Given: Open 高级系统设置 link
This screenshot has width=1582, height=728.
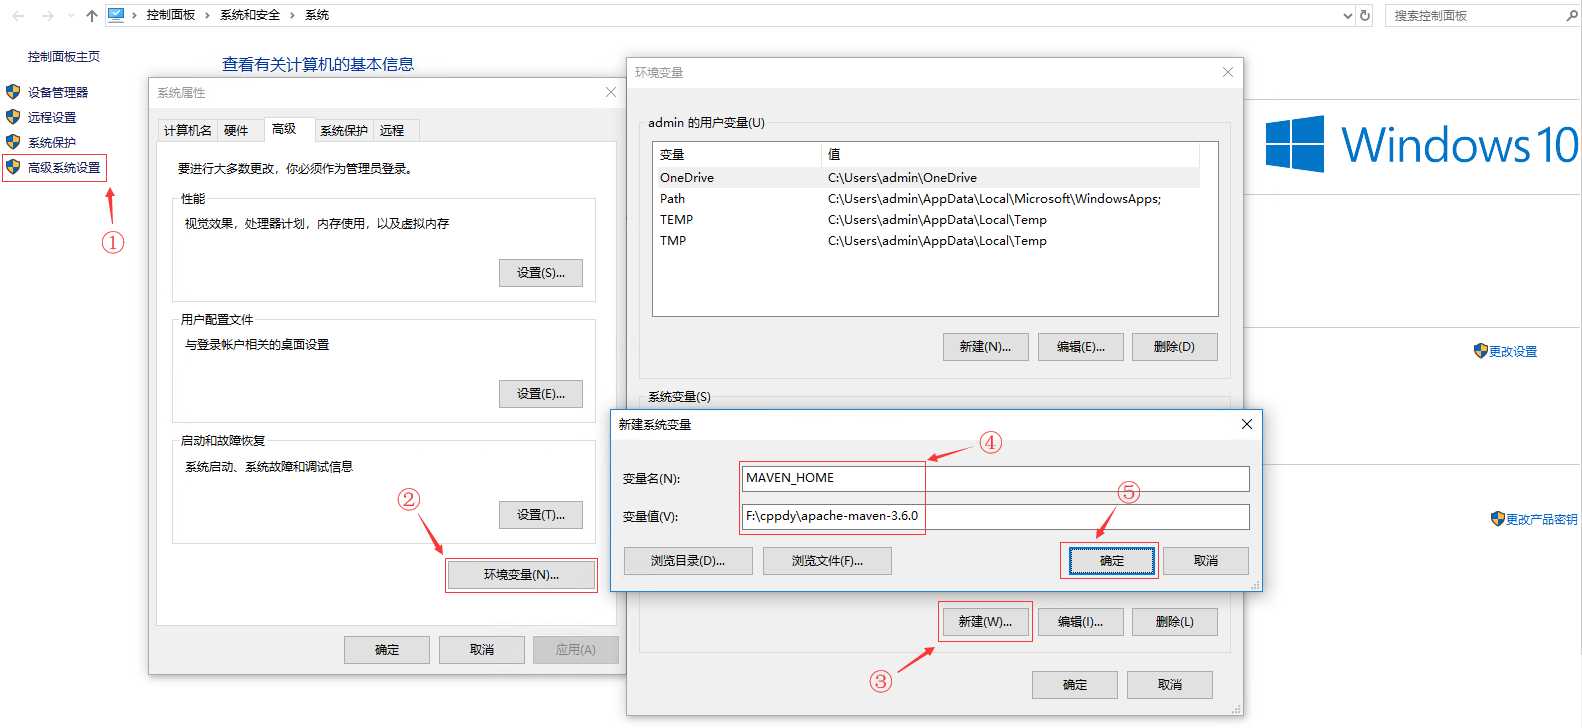Looking at the screenshot, I should (x=64, y=167).
